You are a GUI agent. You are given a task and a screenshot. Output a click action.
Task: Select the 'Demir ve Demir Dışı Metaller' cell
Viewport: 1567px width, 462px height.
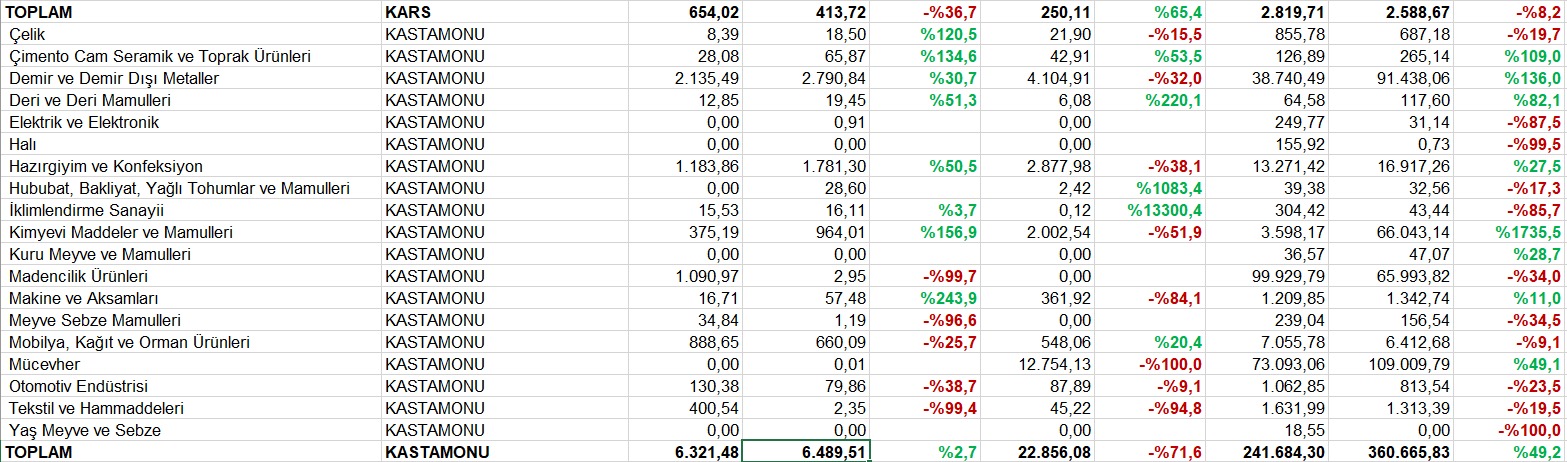[113, 78]
